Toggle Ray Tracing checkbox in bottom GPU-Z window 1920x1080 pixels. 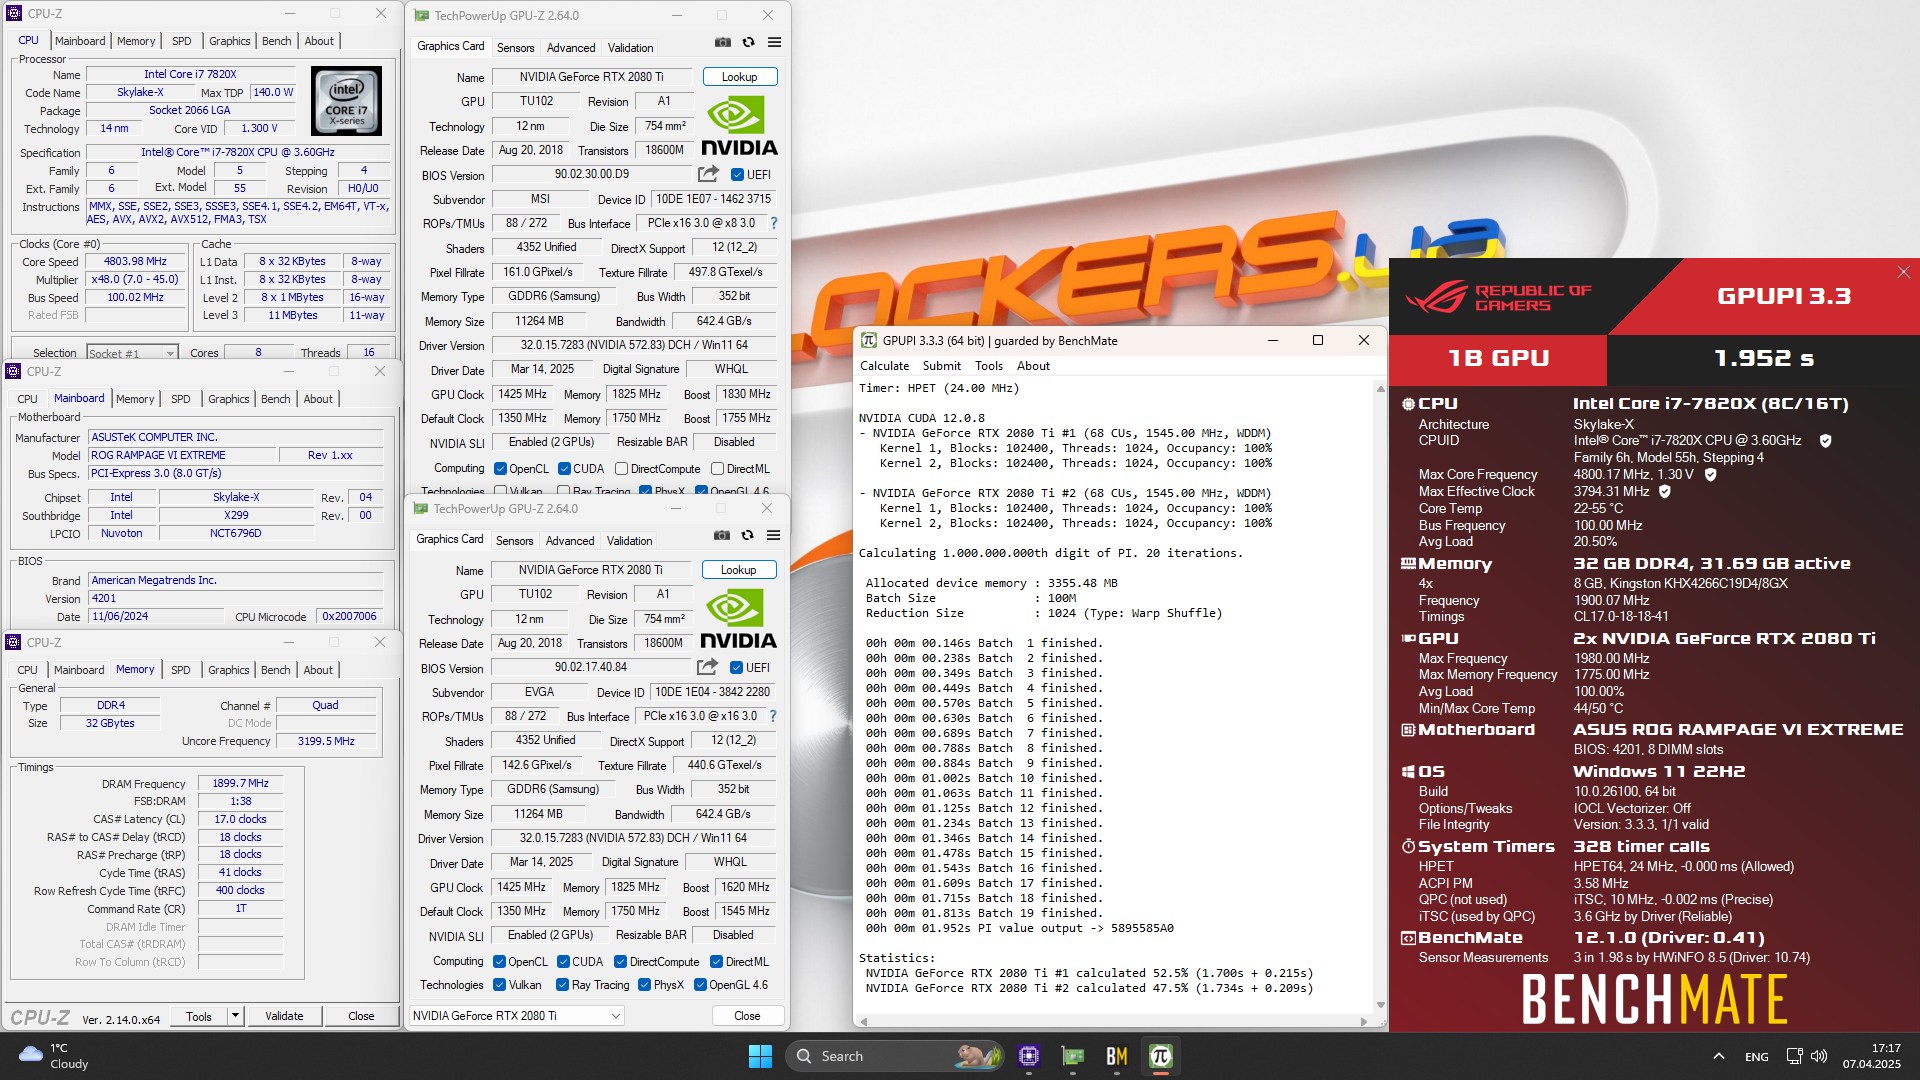pyautogui.click(x=562, y=985)
